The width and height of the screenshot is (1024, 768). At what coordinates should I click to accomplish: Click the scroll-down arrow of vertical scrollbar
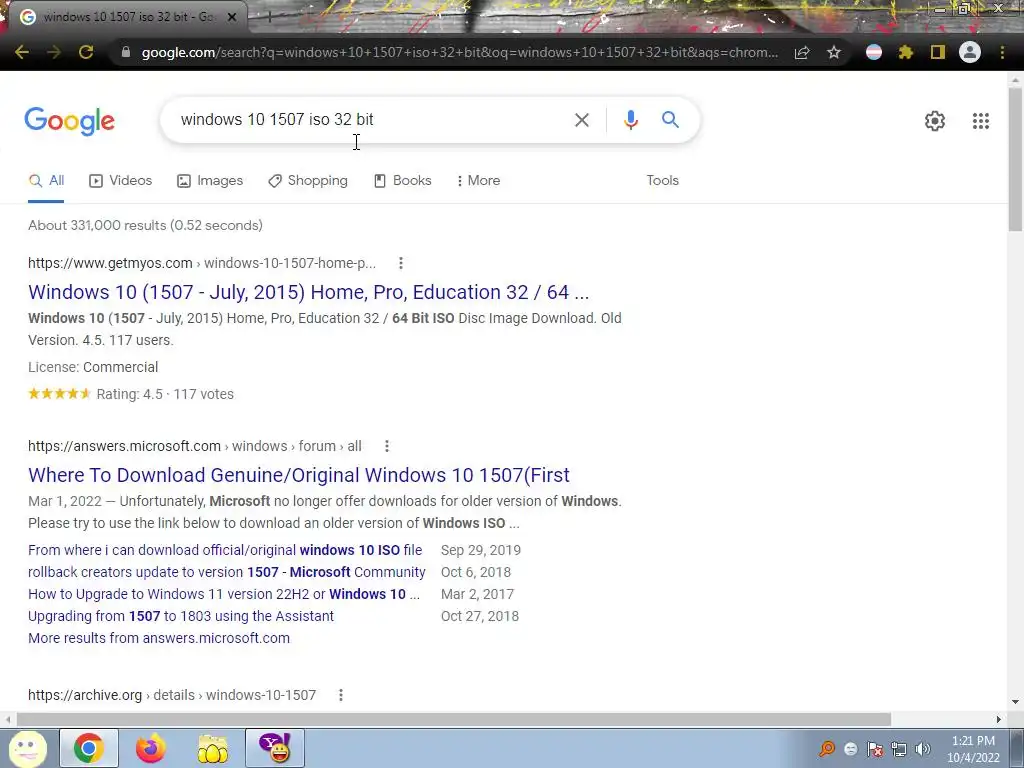(x=1015, y=702)
